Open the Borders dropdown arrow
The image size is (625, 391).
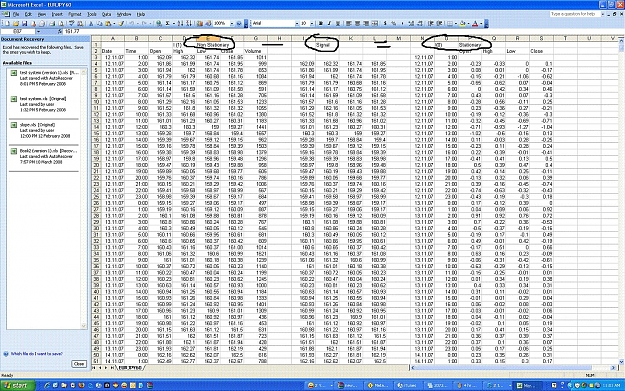456,24
